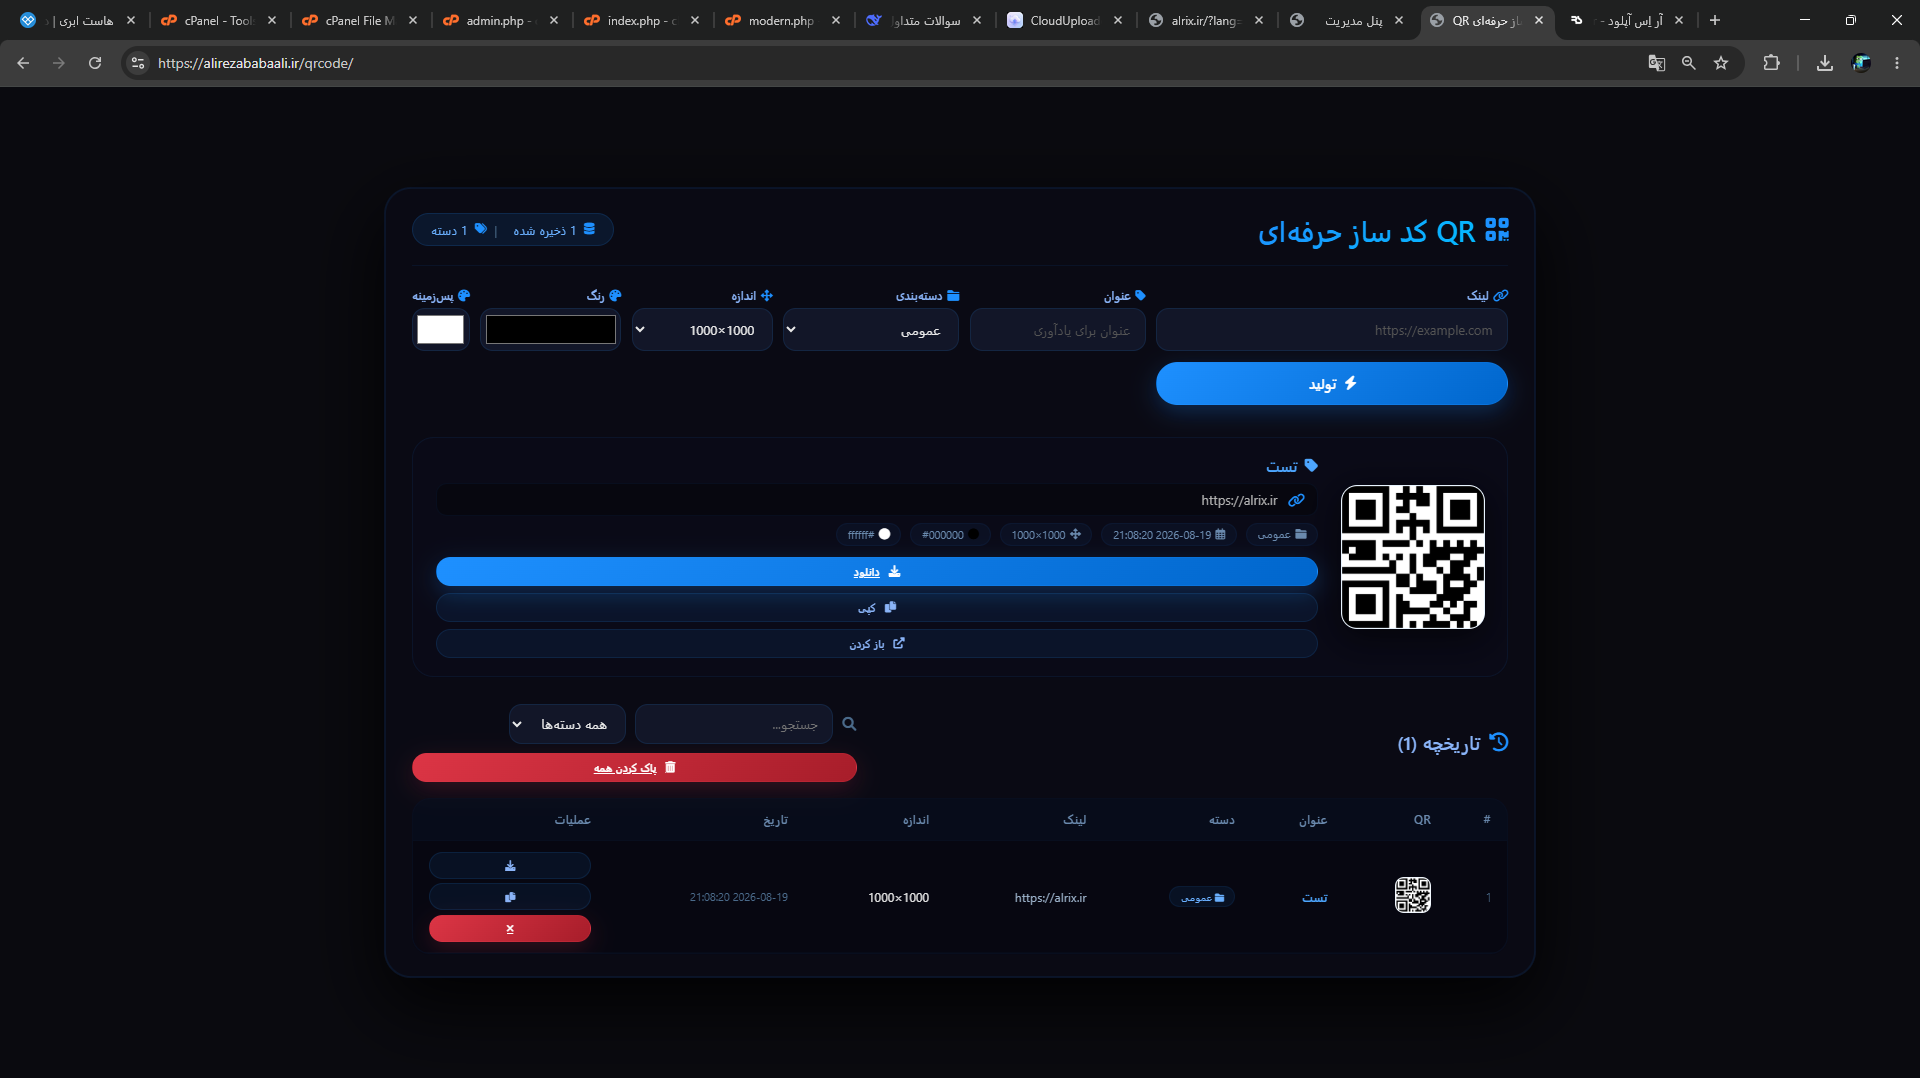
Task: Open the 1000×1000 size dropdown
Action: click(701, 330)
